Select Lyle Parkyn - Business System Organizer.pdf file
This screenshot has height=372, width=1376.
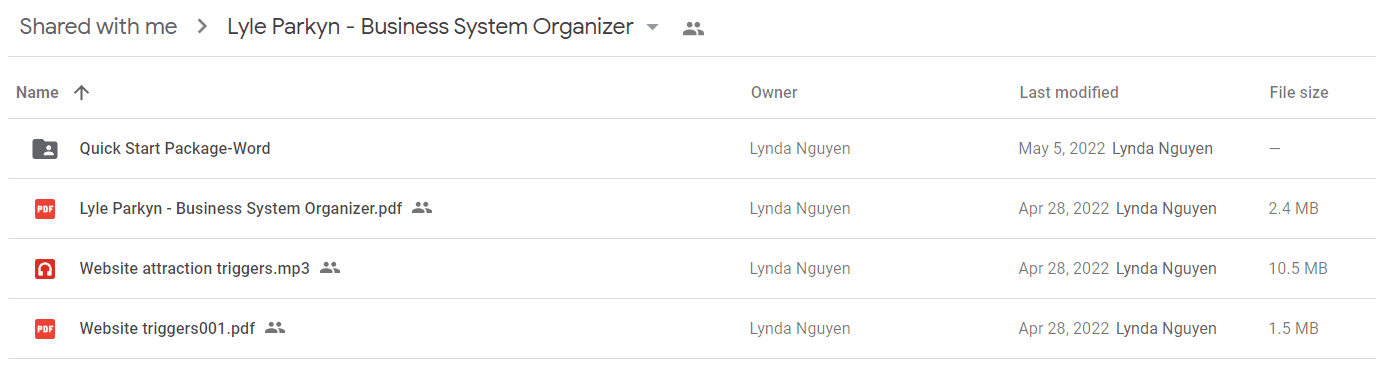coord(241,209)
